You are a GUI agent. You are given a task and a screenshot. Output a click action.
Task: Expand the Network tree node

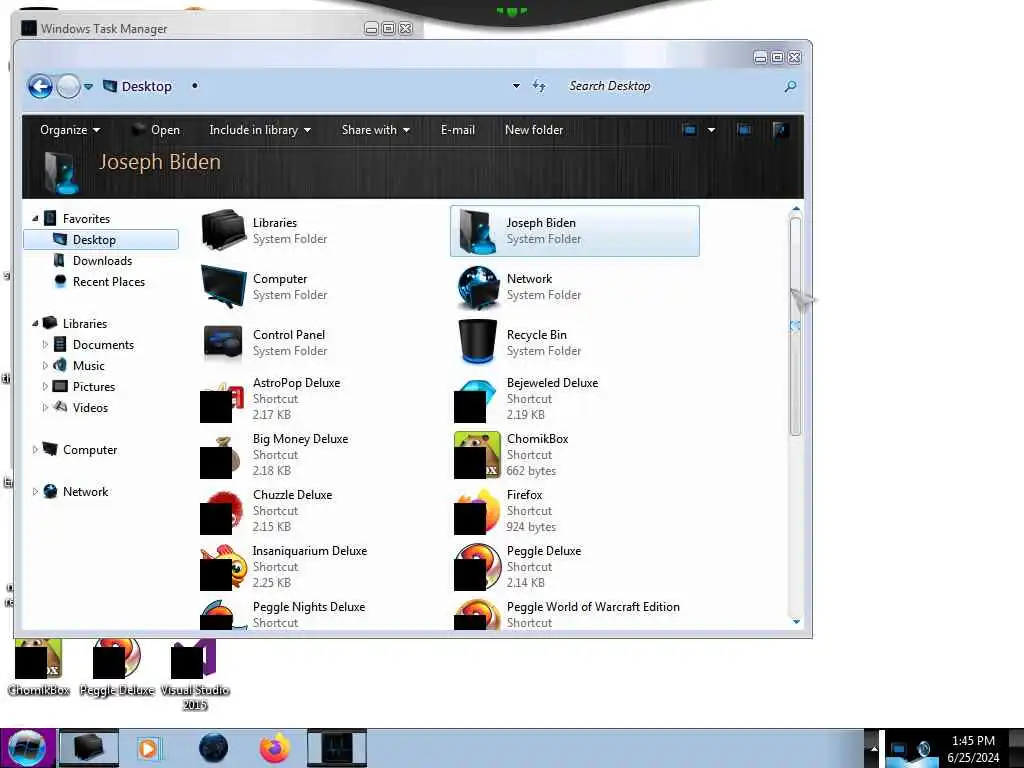click(x=35, y=492)
